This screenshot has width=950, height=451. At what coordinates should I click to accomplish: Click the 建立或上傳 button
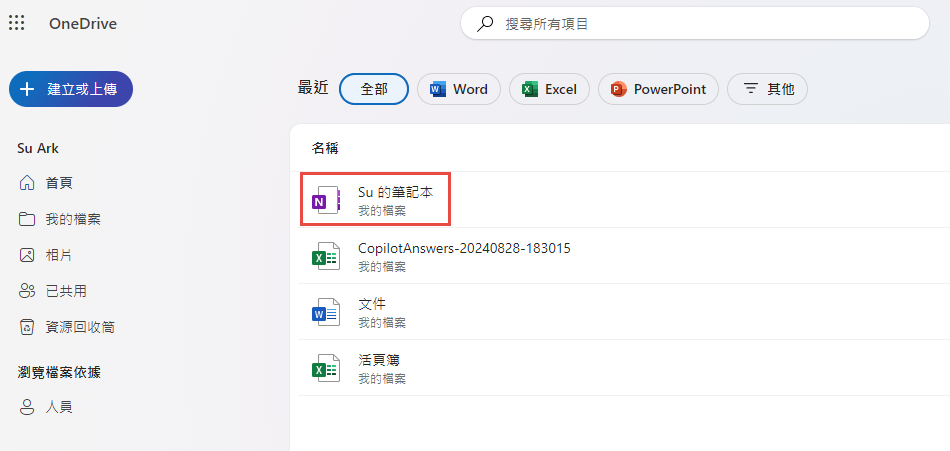pos(71,89)
